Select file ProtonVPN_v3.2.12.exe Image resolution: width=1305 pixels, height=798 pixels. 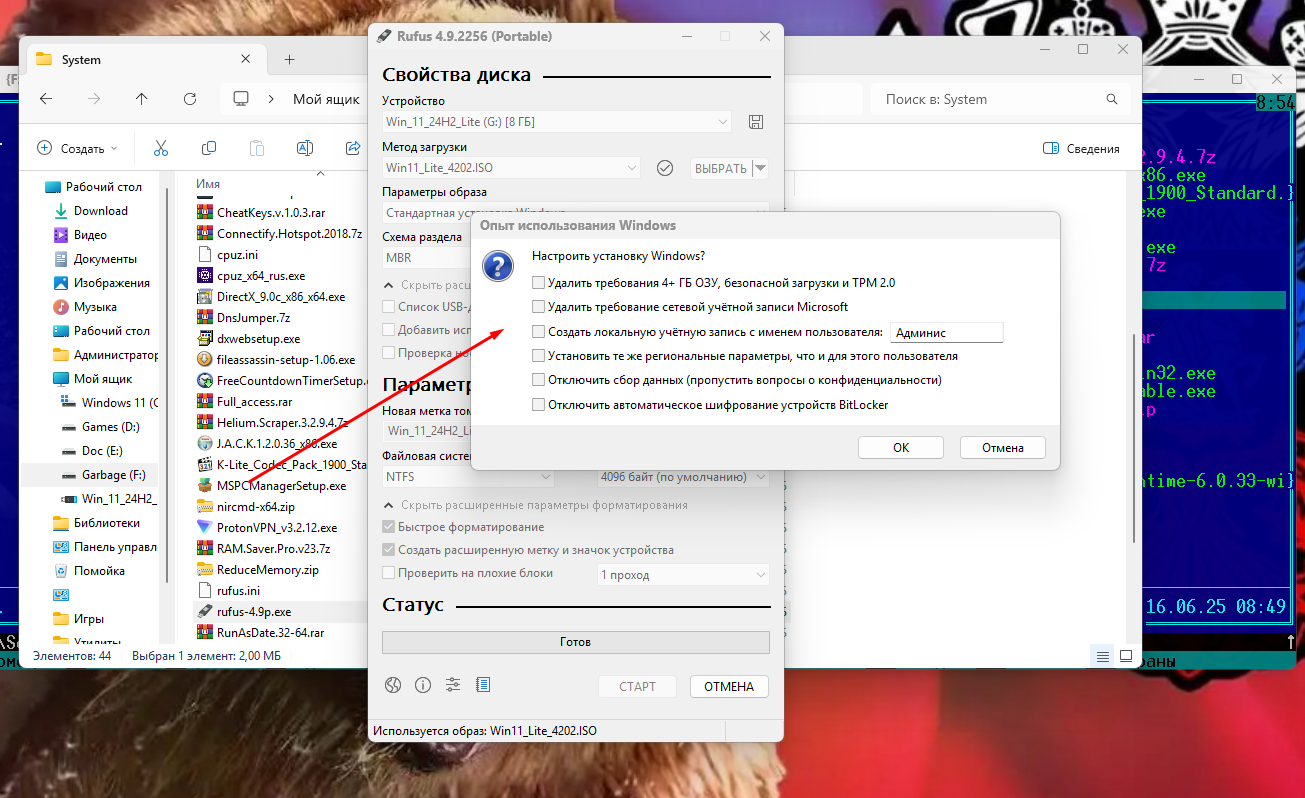point(277,527)
